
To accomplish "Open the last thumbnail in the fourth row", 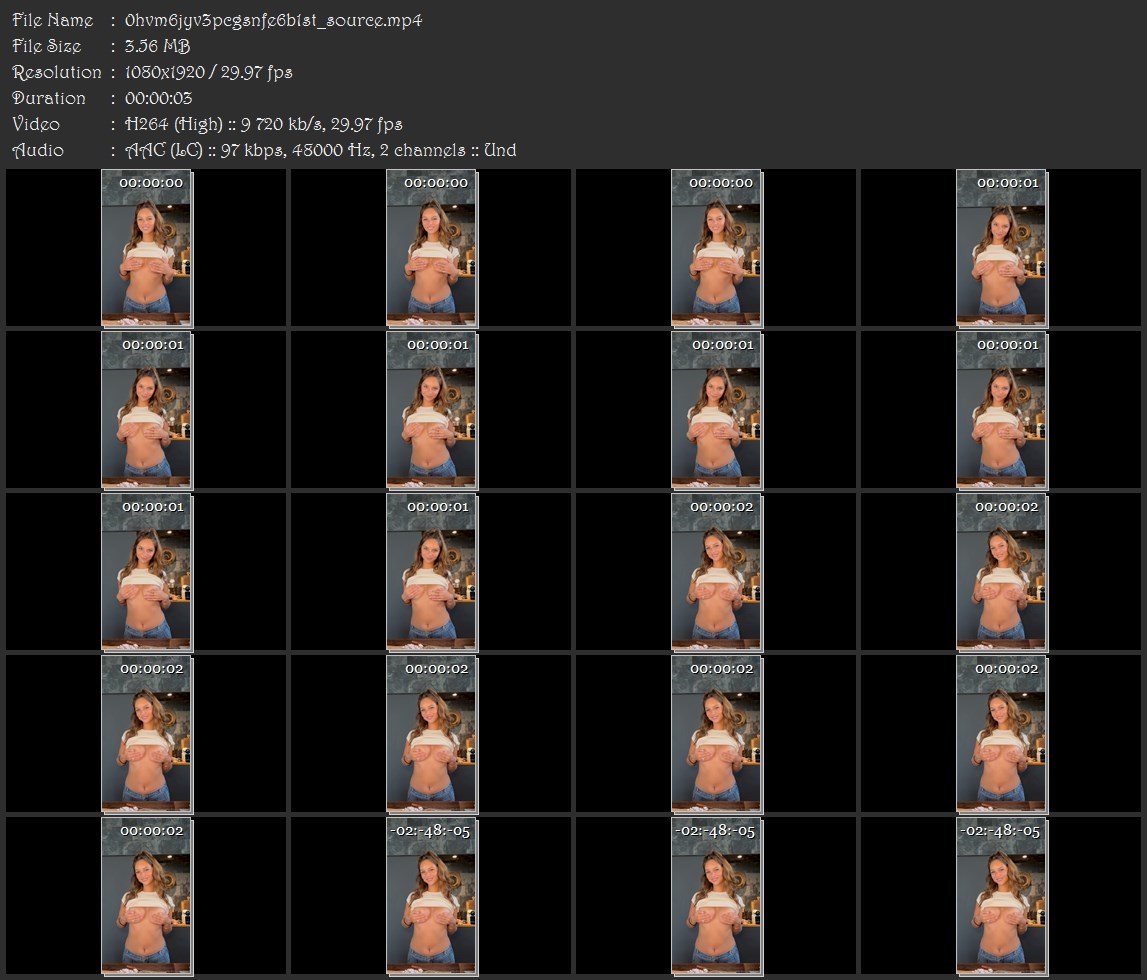I will [x=1001, y=734].
